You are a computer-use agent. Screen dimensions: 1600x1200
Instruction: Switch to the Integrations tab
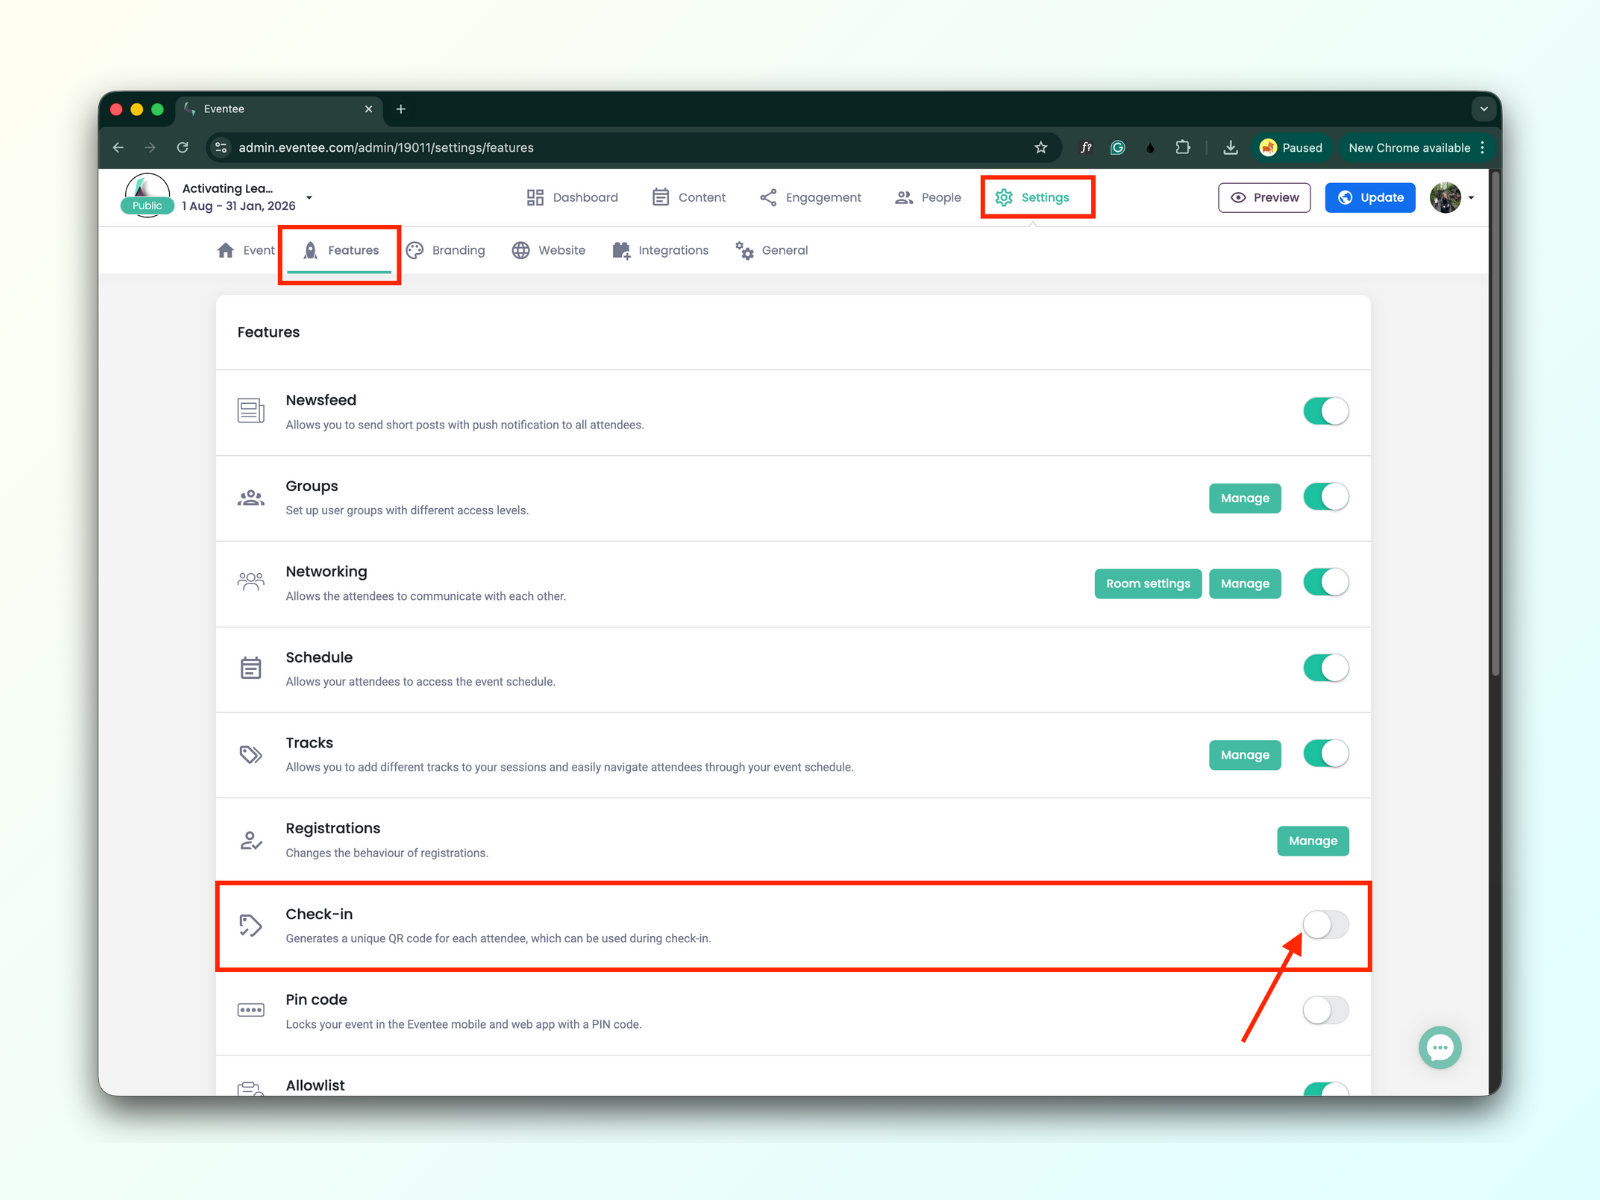660,251
